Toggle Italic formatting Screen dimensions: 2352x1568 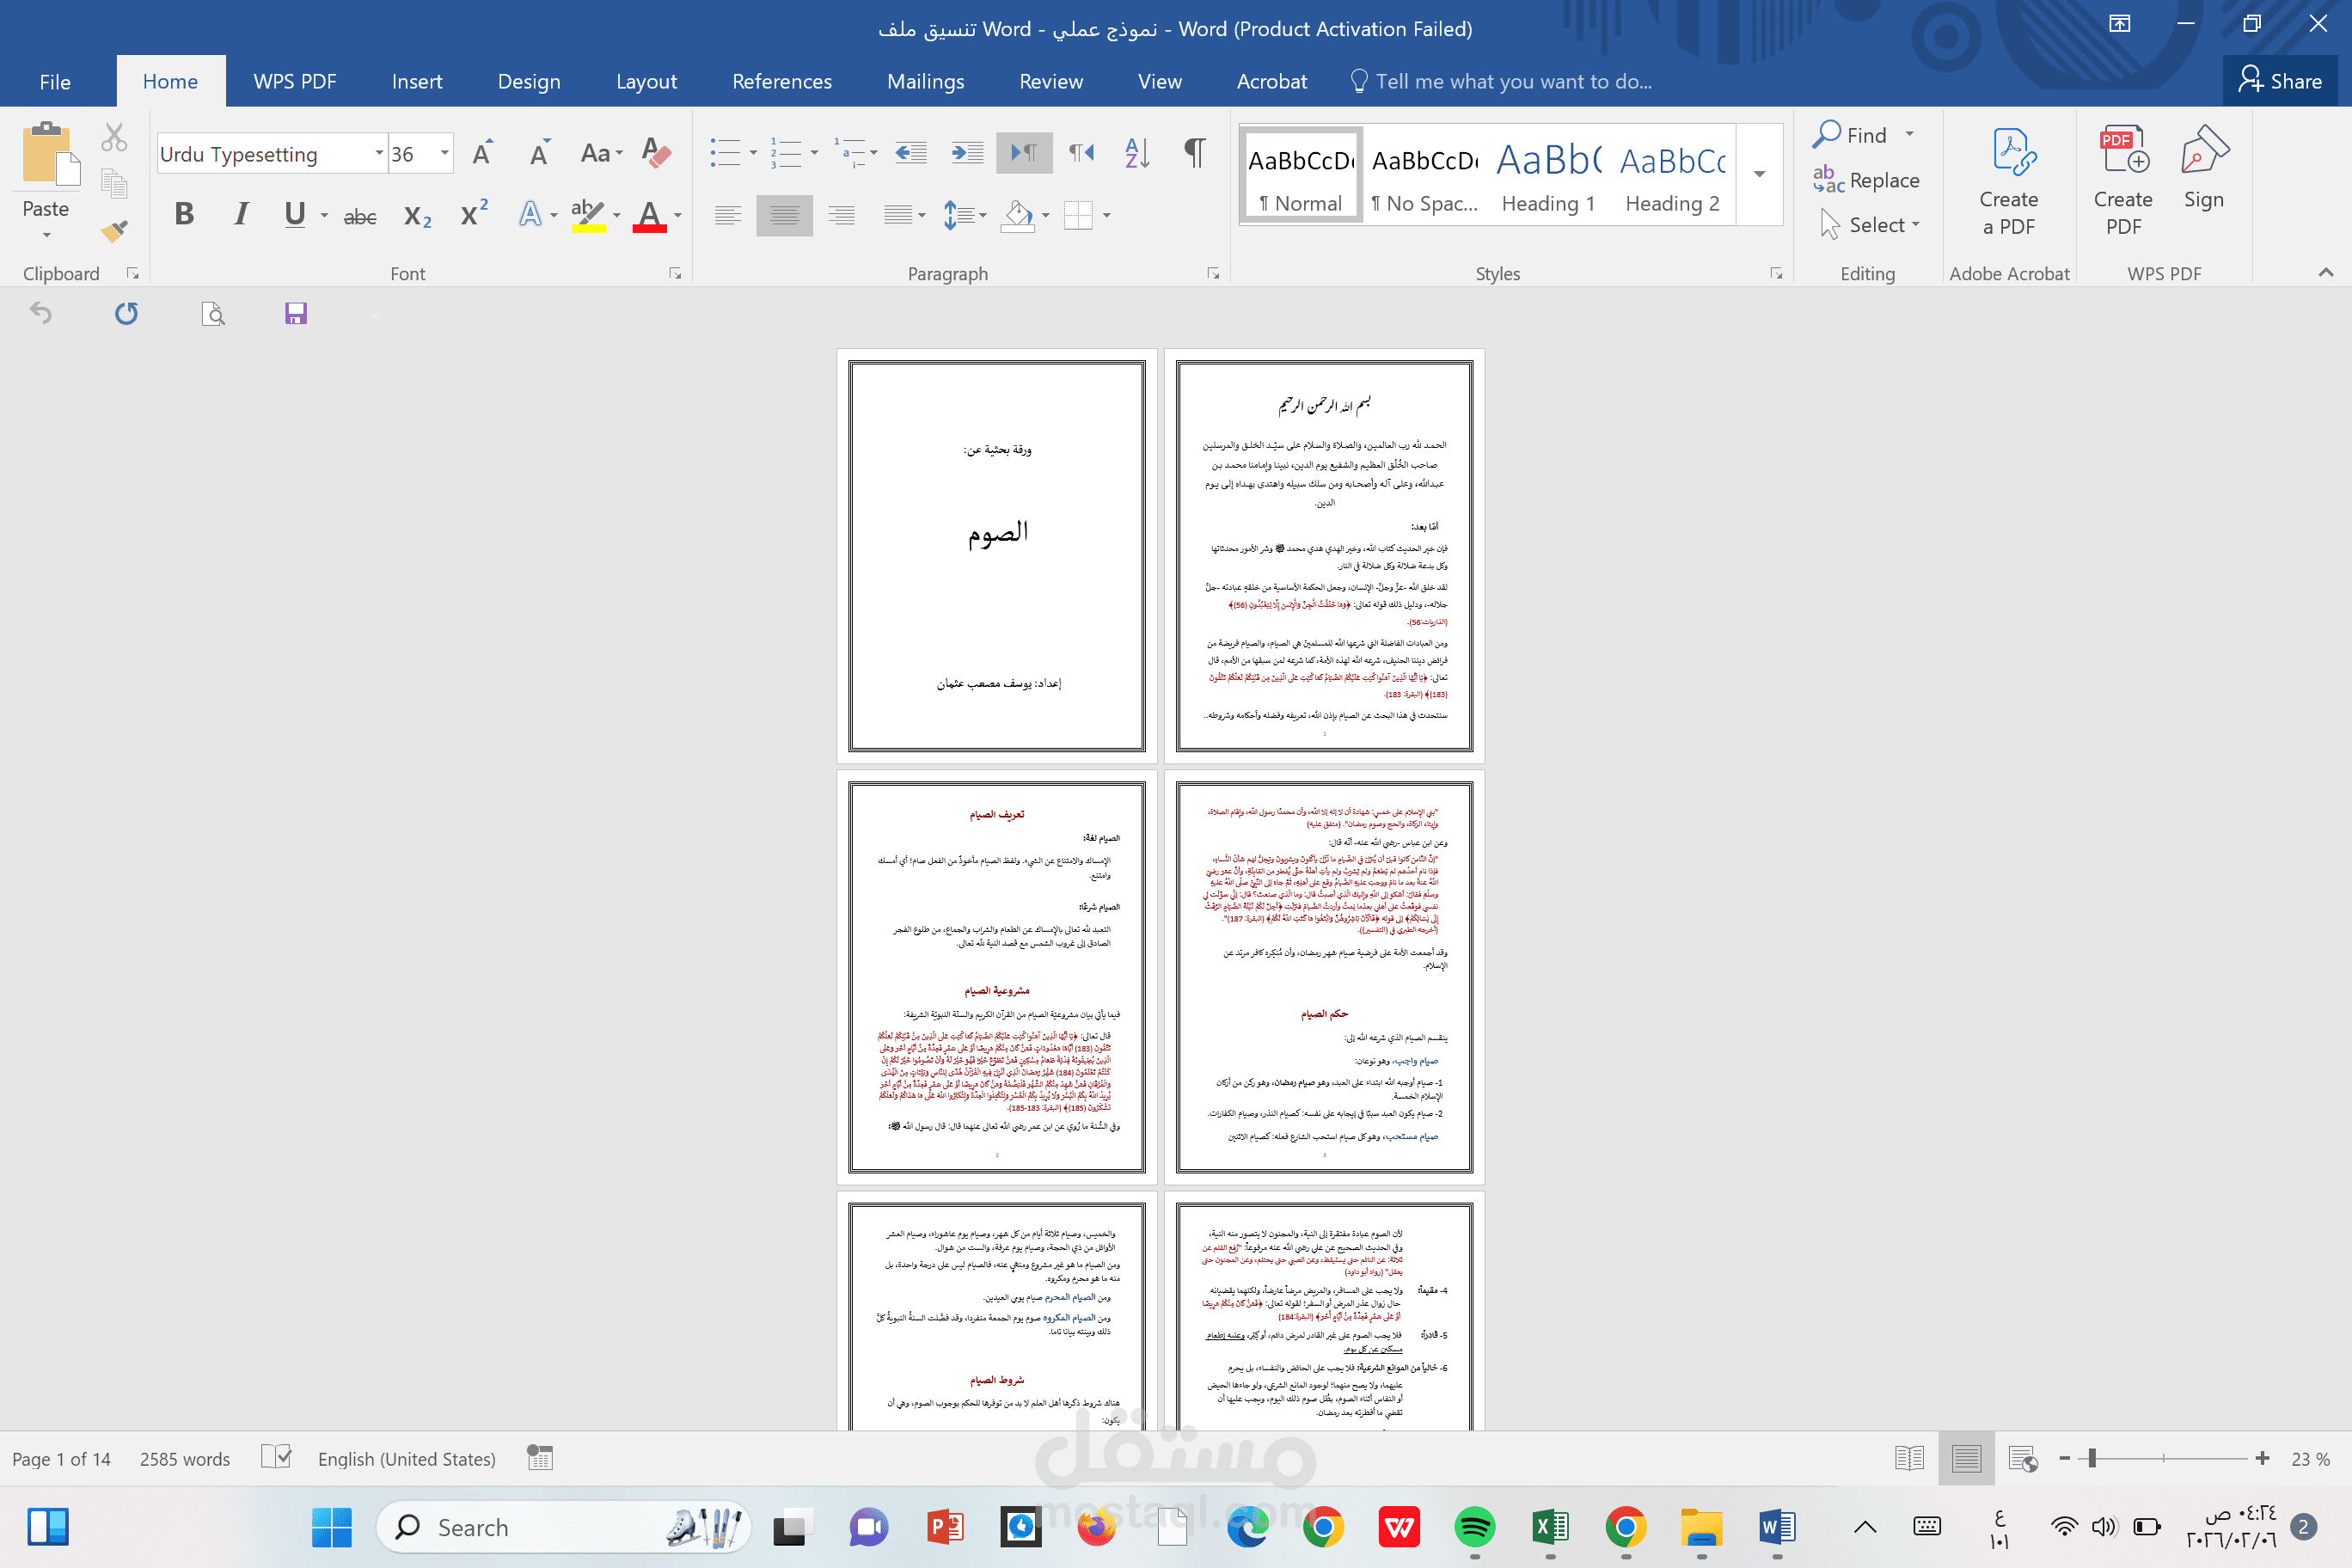click(x=241, y=214)
